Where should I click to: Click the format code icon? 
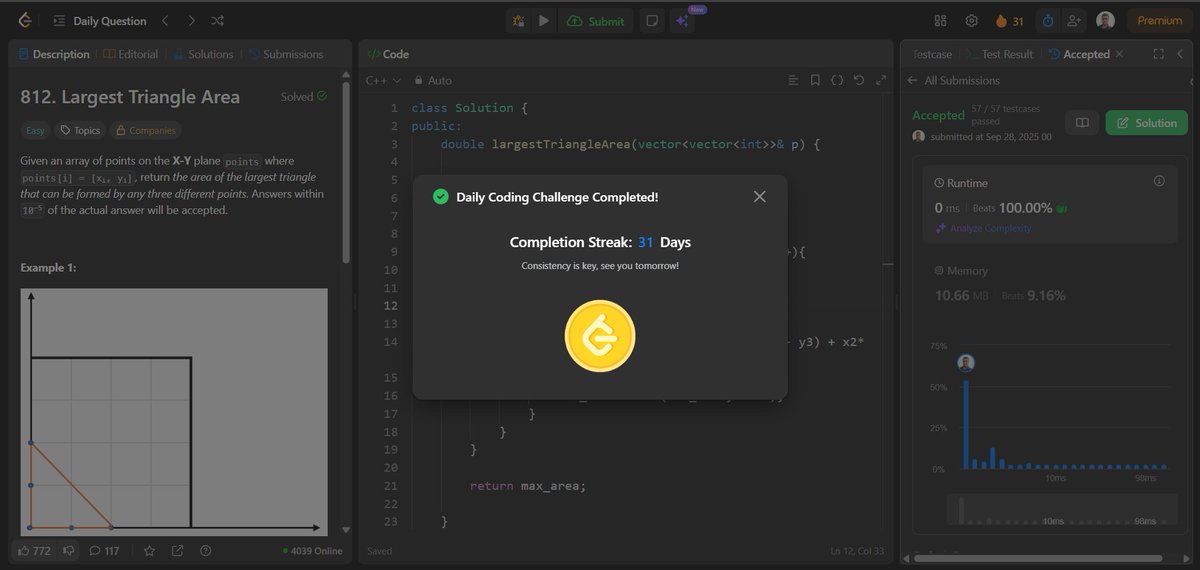793,80
